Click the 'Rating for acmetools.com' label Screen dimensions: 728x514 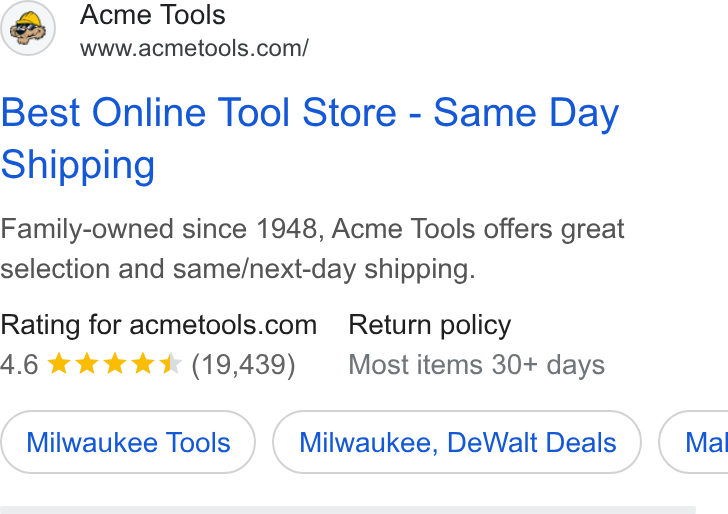(159, 325)
